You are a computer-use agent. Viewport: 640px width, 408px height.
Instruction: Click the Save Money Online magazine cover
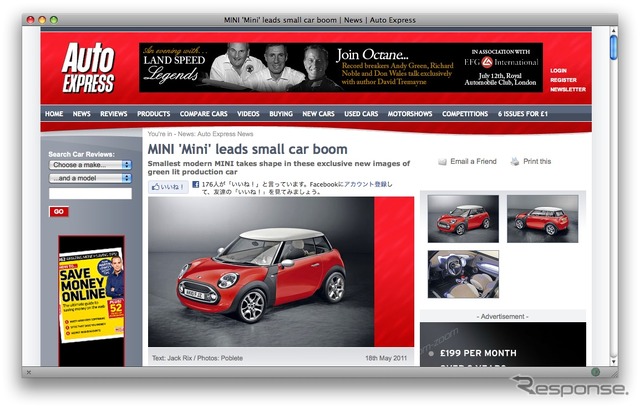(91, 295)
